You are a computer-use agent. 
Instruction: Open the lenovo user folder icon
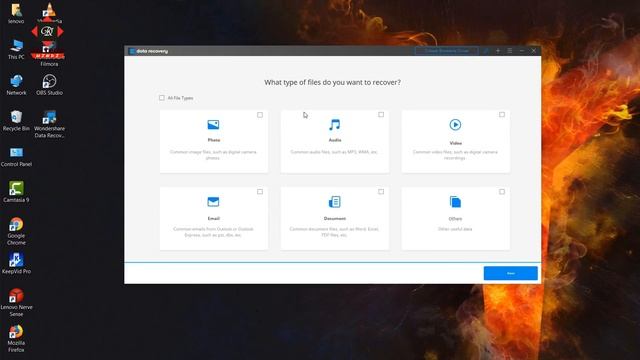[x=16, y=10]
